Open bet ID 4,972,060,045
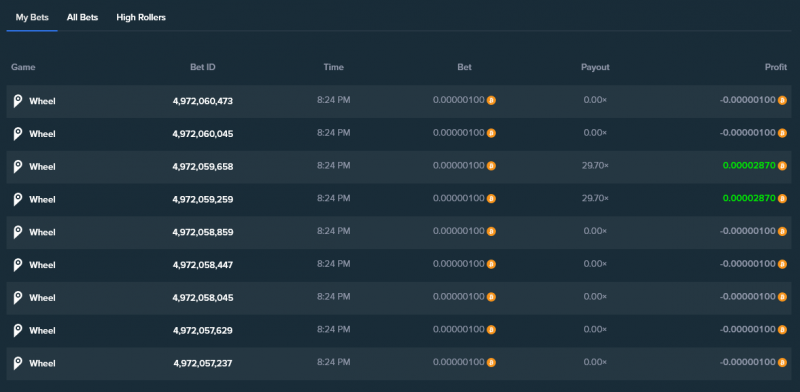 click(x=203, y=134)
